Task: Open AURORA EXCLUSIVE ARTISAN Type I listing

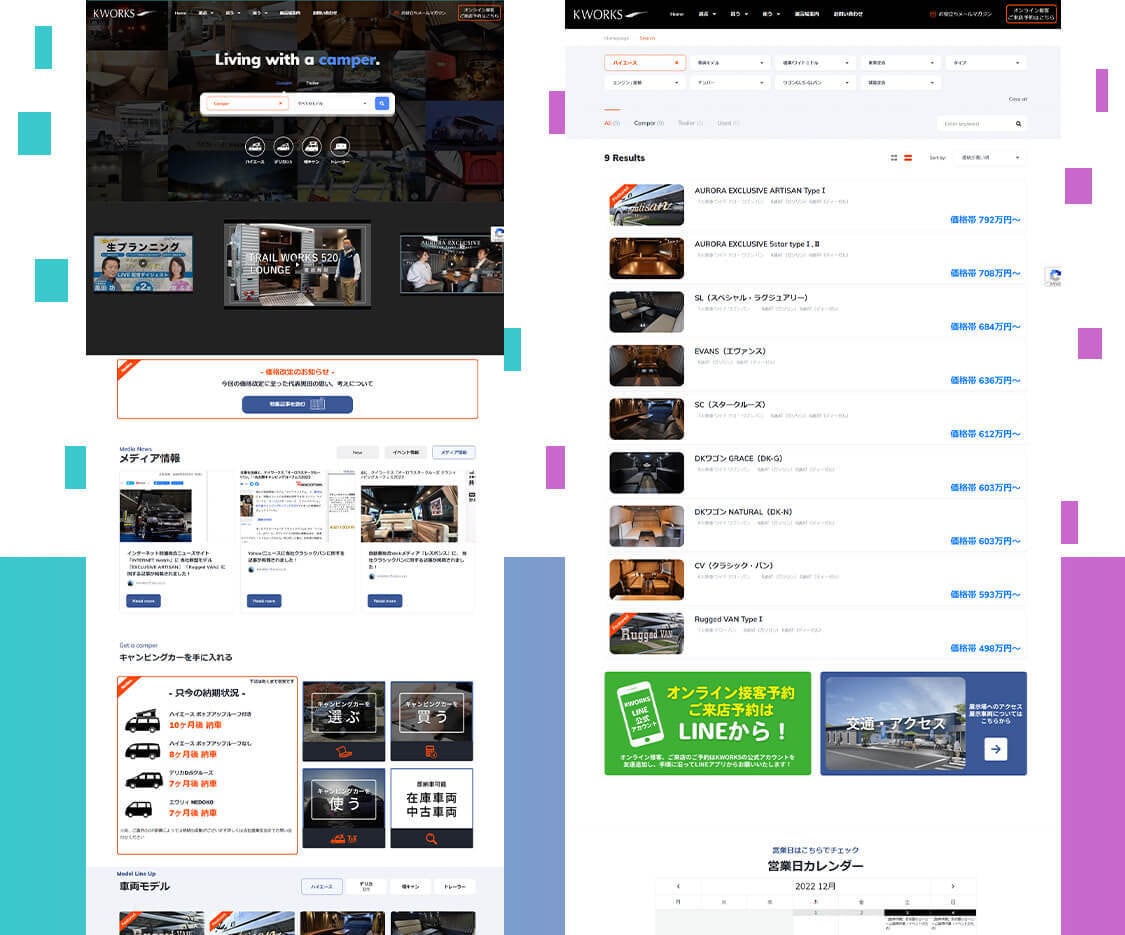Action: pyautogui.click(x=818, y=205)
